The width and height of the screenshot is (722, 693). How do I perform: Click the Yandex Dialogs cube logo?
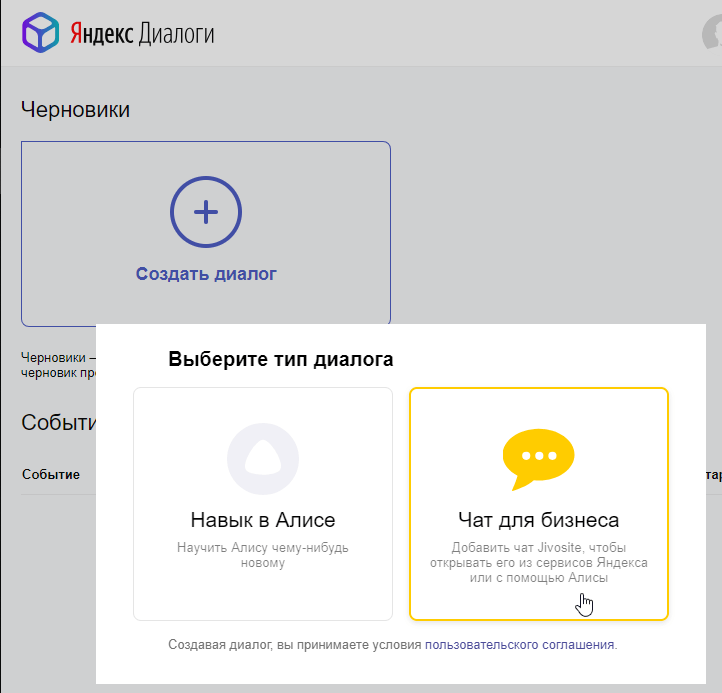pos(41,33)
